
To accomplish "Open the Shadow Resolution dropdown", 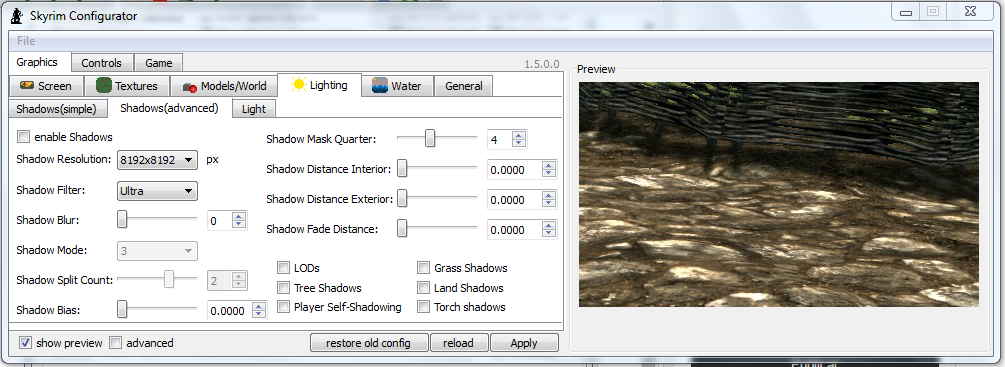I will coord(157,160).
